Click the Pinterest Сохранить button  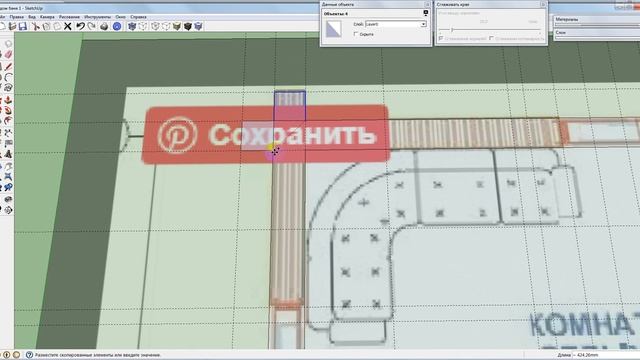tap(265, 135)
